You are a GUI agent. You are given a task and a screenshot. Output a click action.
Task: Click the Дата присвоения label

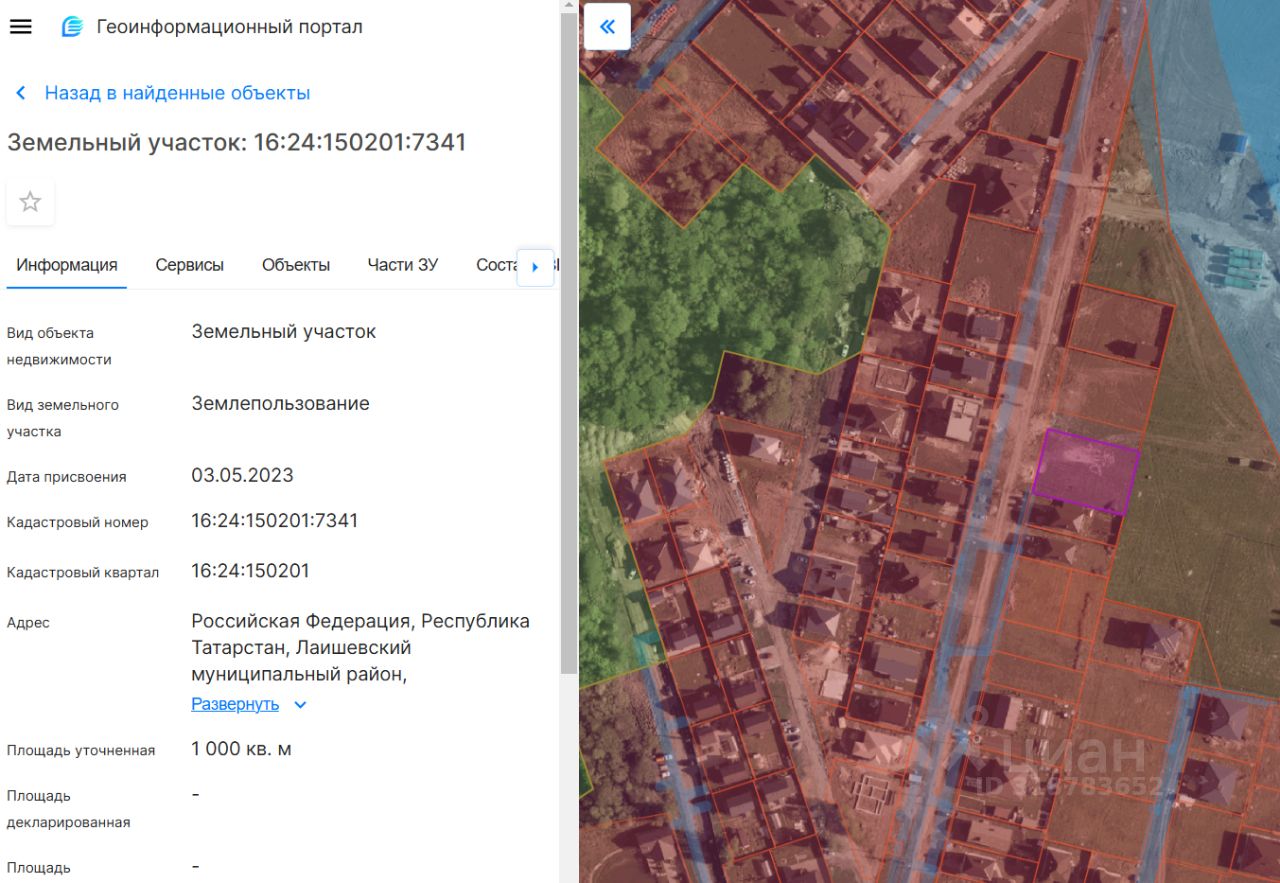click(67, 477)
